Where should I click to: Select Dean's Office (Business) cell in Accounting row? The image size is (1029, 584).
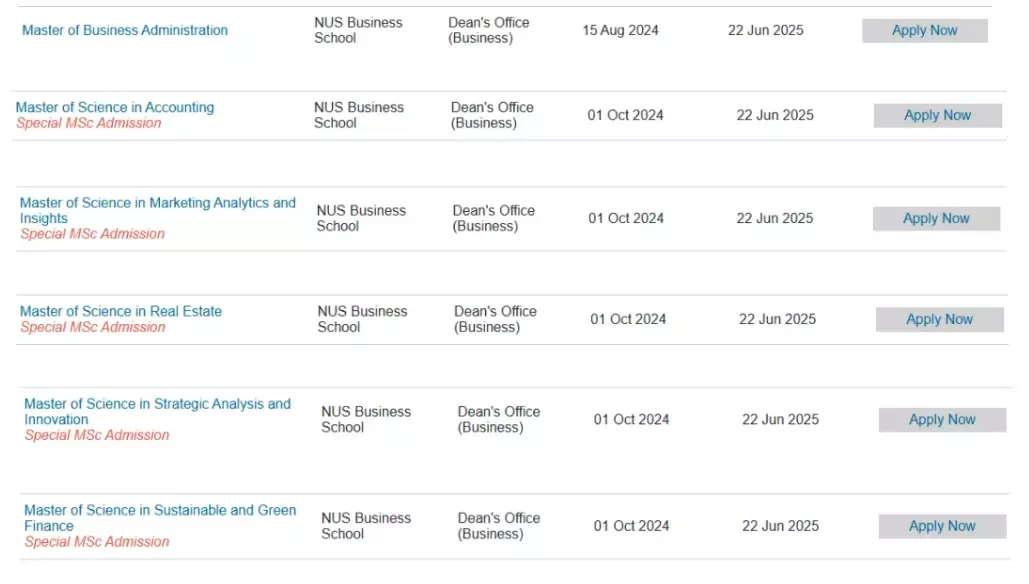(492, 115)
